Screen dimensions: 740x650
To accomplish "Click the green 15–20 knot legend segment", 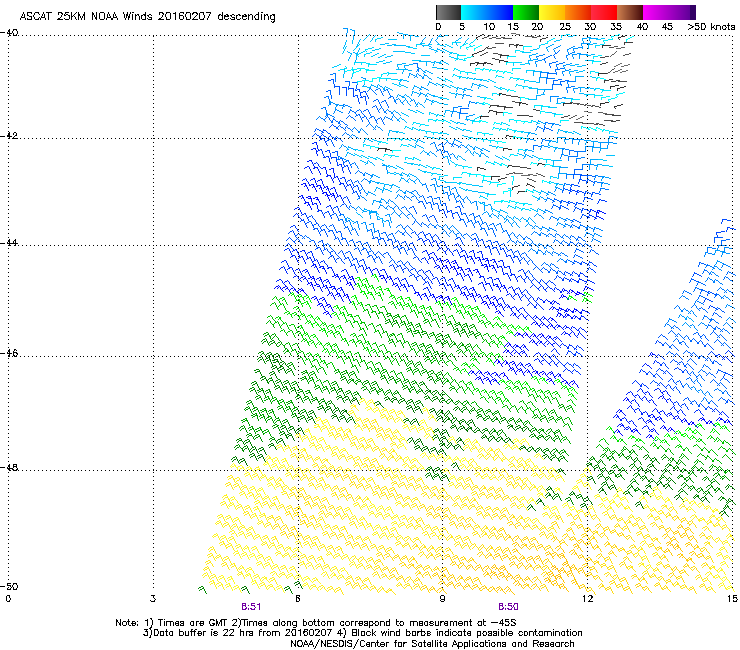I will click(526, 12).
